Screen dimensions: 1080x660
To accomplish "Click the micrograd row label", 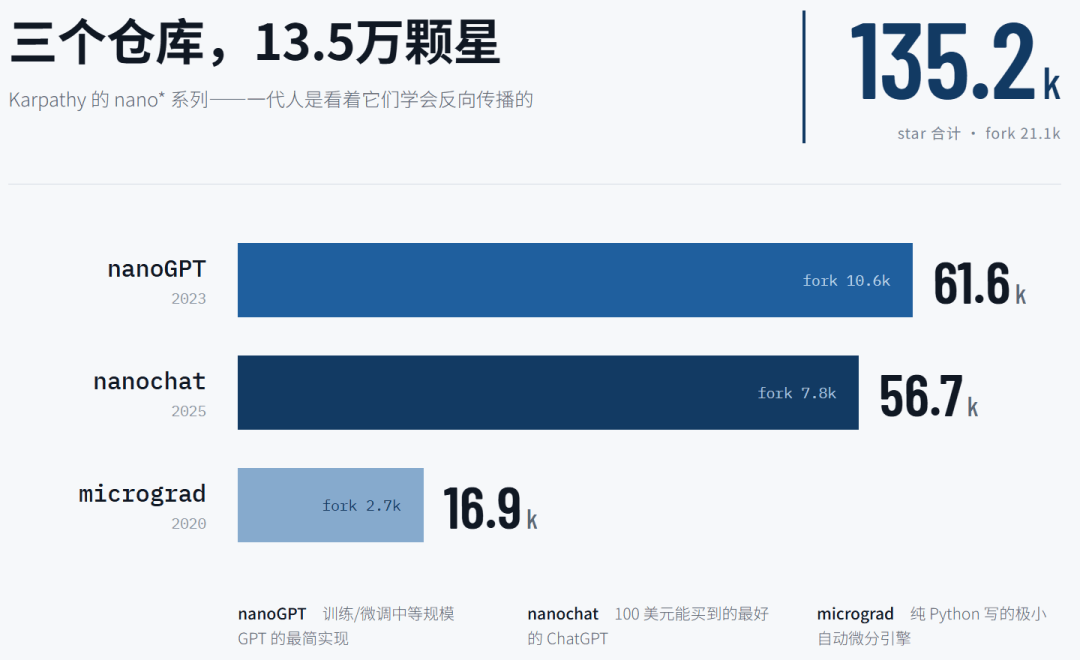I will coord(142,494).
